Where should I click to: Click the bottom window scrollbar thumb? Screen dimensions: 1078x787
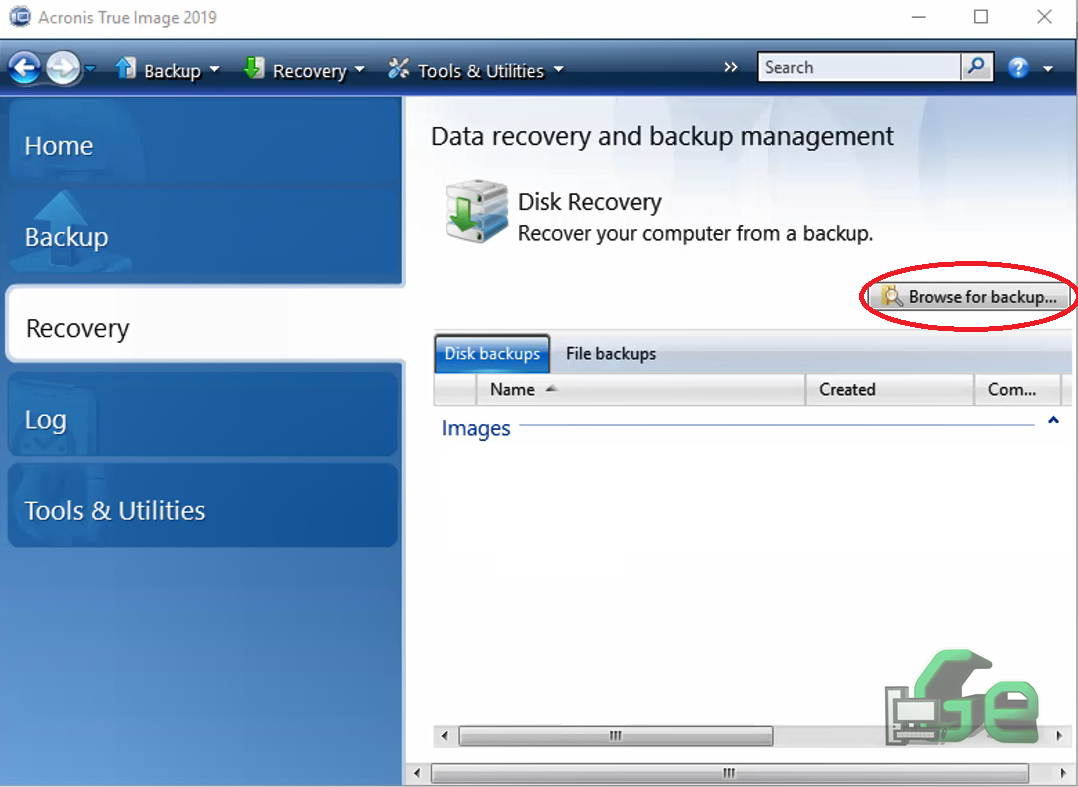729,774
